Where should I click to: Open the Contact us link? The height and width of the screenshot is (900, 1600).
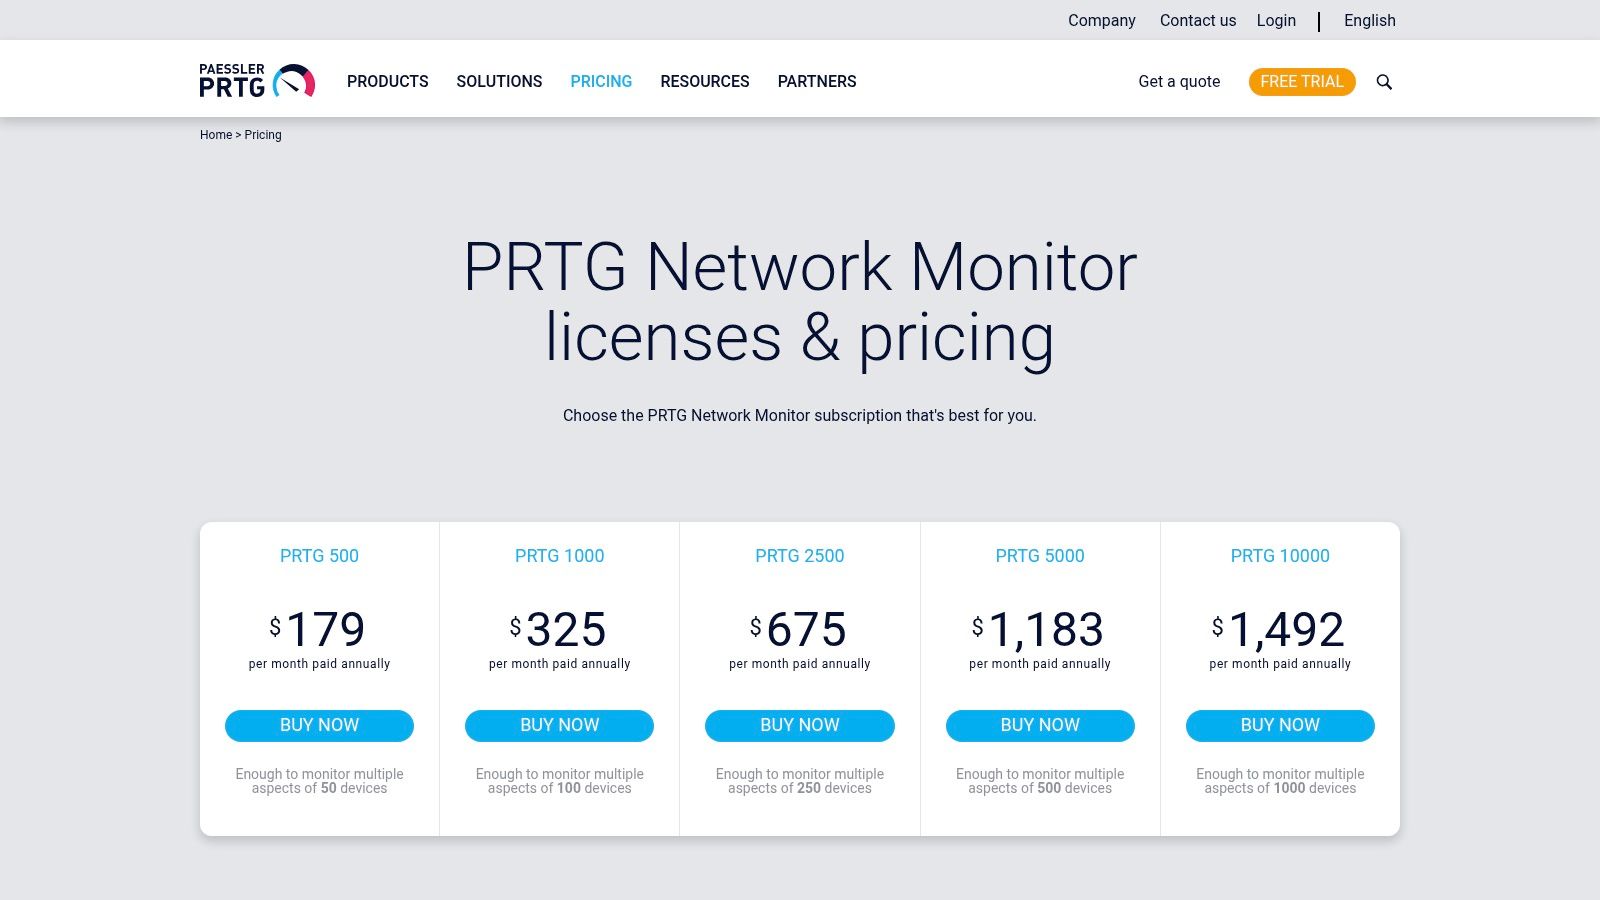click(x=1197, y=20)
